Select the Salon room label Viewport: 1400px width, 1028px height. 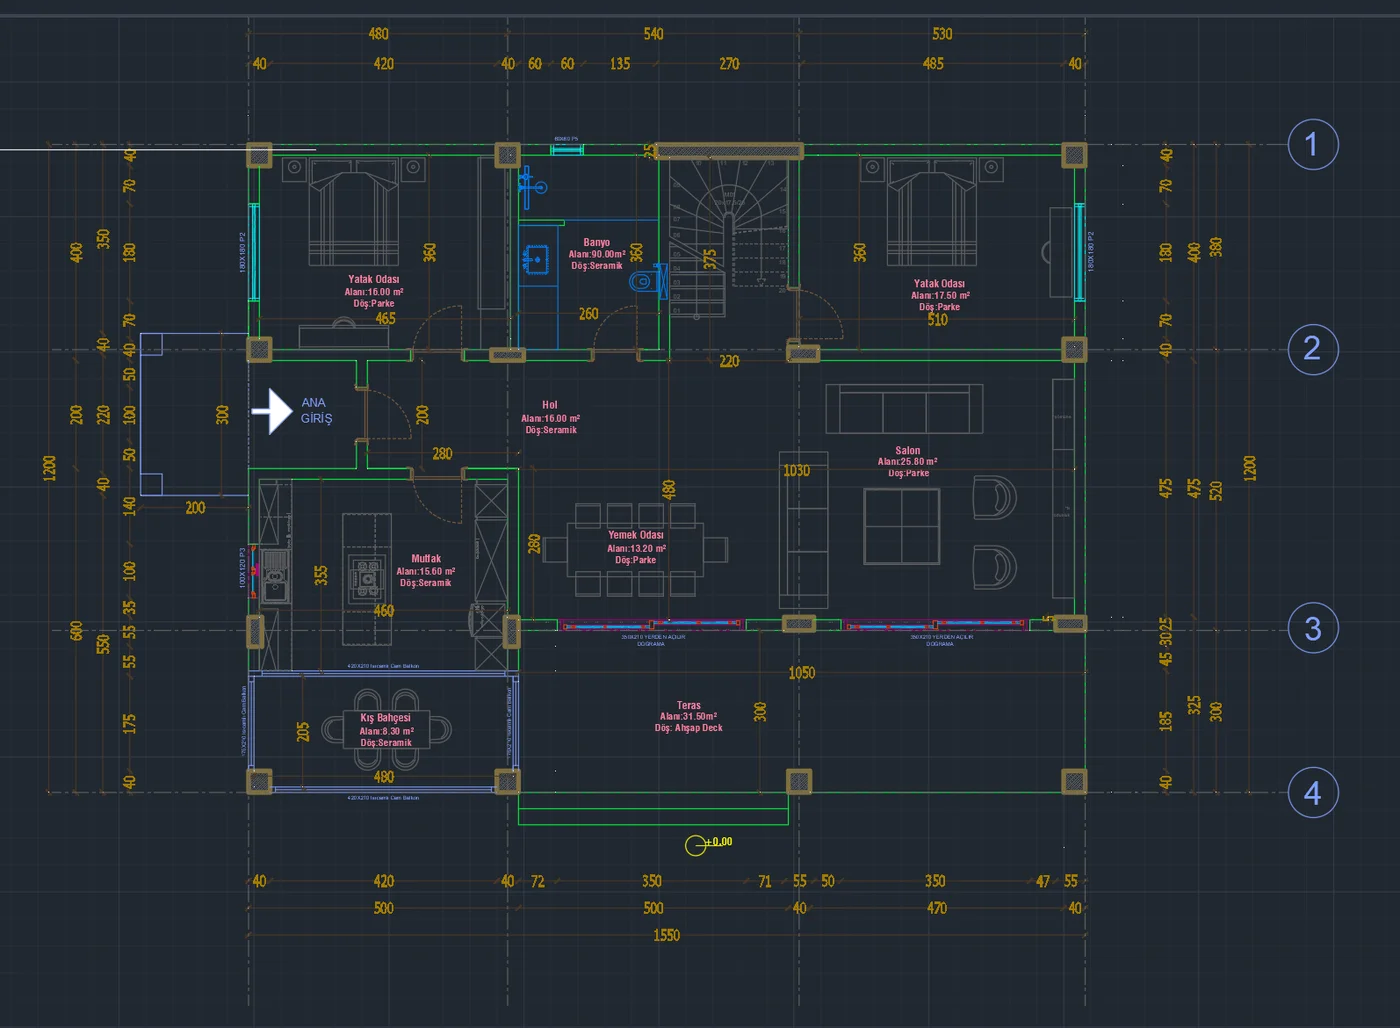coord(908,461)
